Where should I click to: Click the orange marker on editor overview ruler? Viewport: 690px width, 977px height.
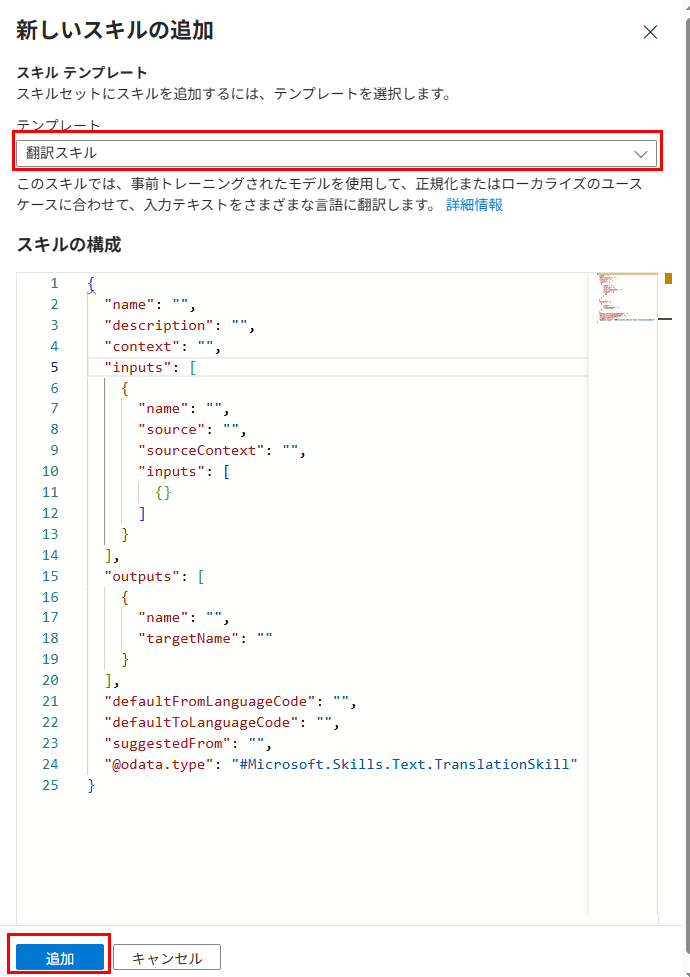point(668,278)
